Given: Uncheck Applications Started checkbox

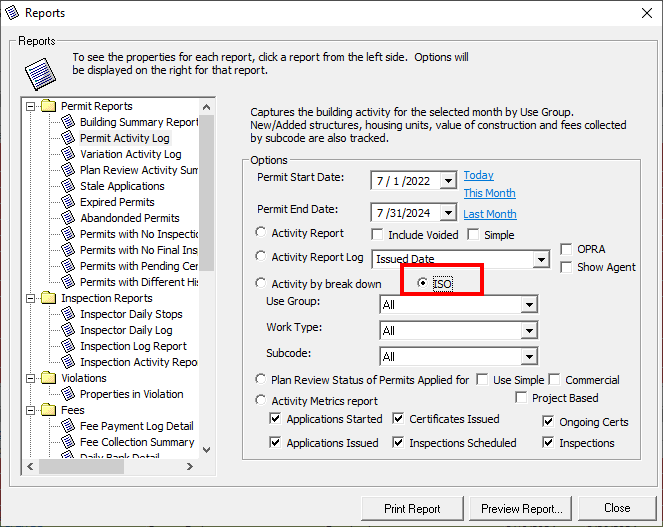Looking at the screenshot, I should tap(275, 419).
